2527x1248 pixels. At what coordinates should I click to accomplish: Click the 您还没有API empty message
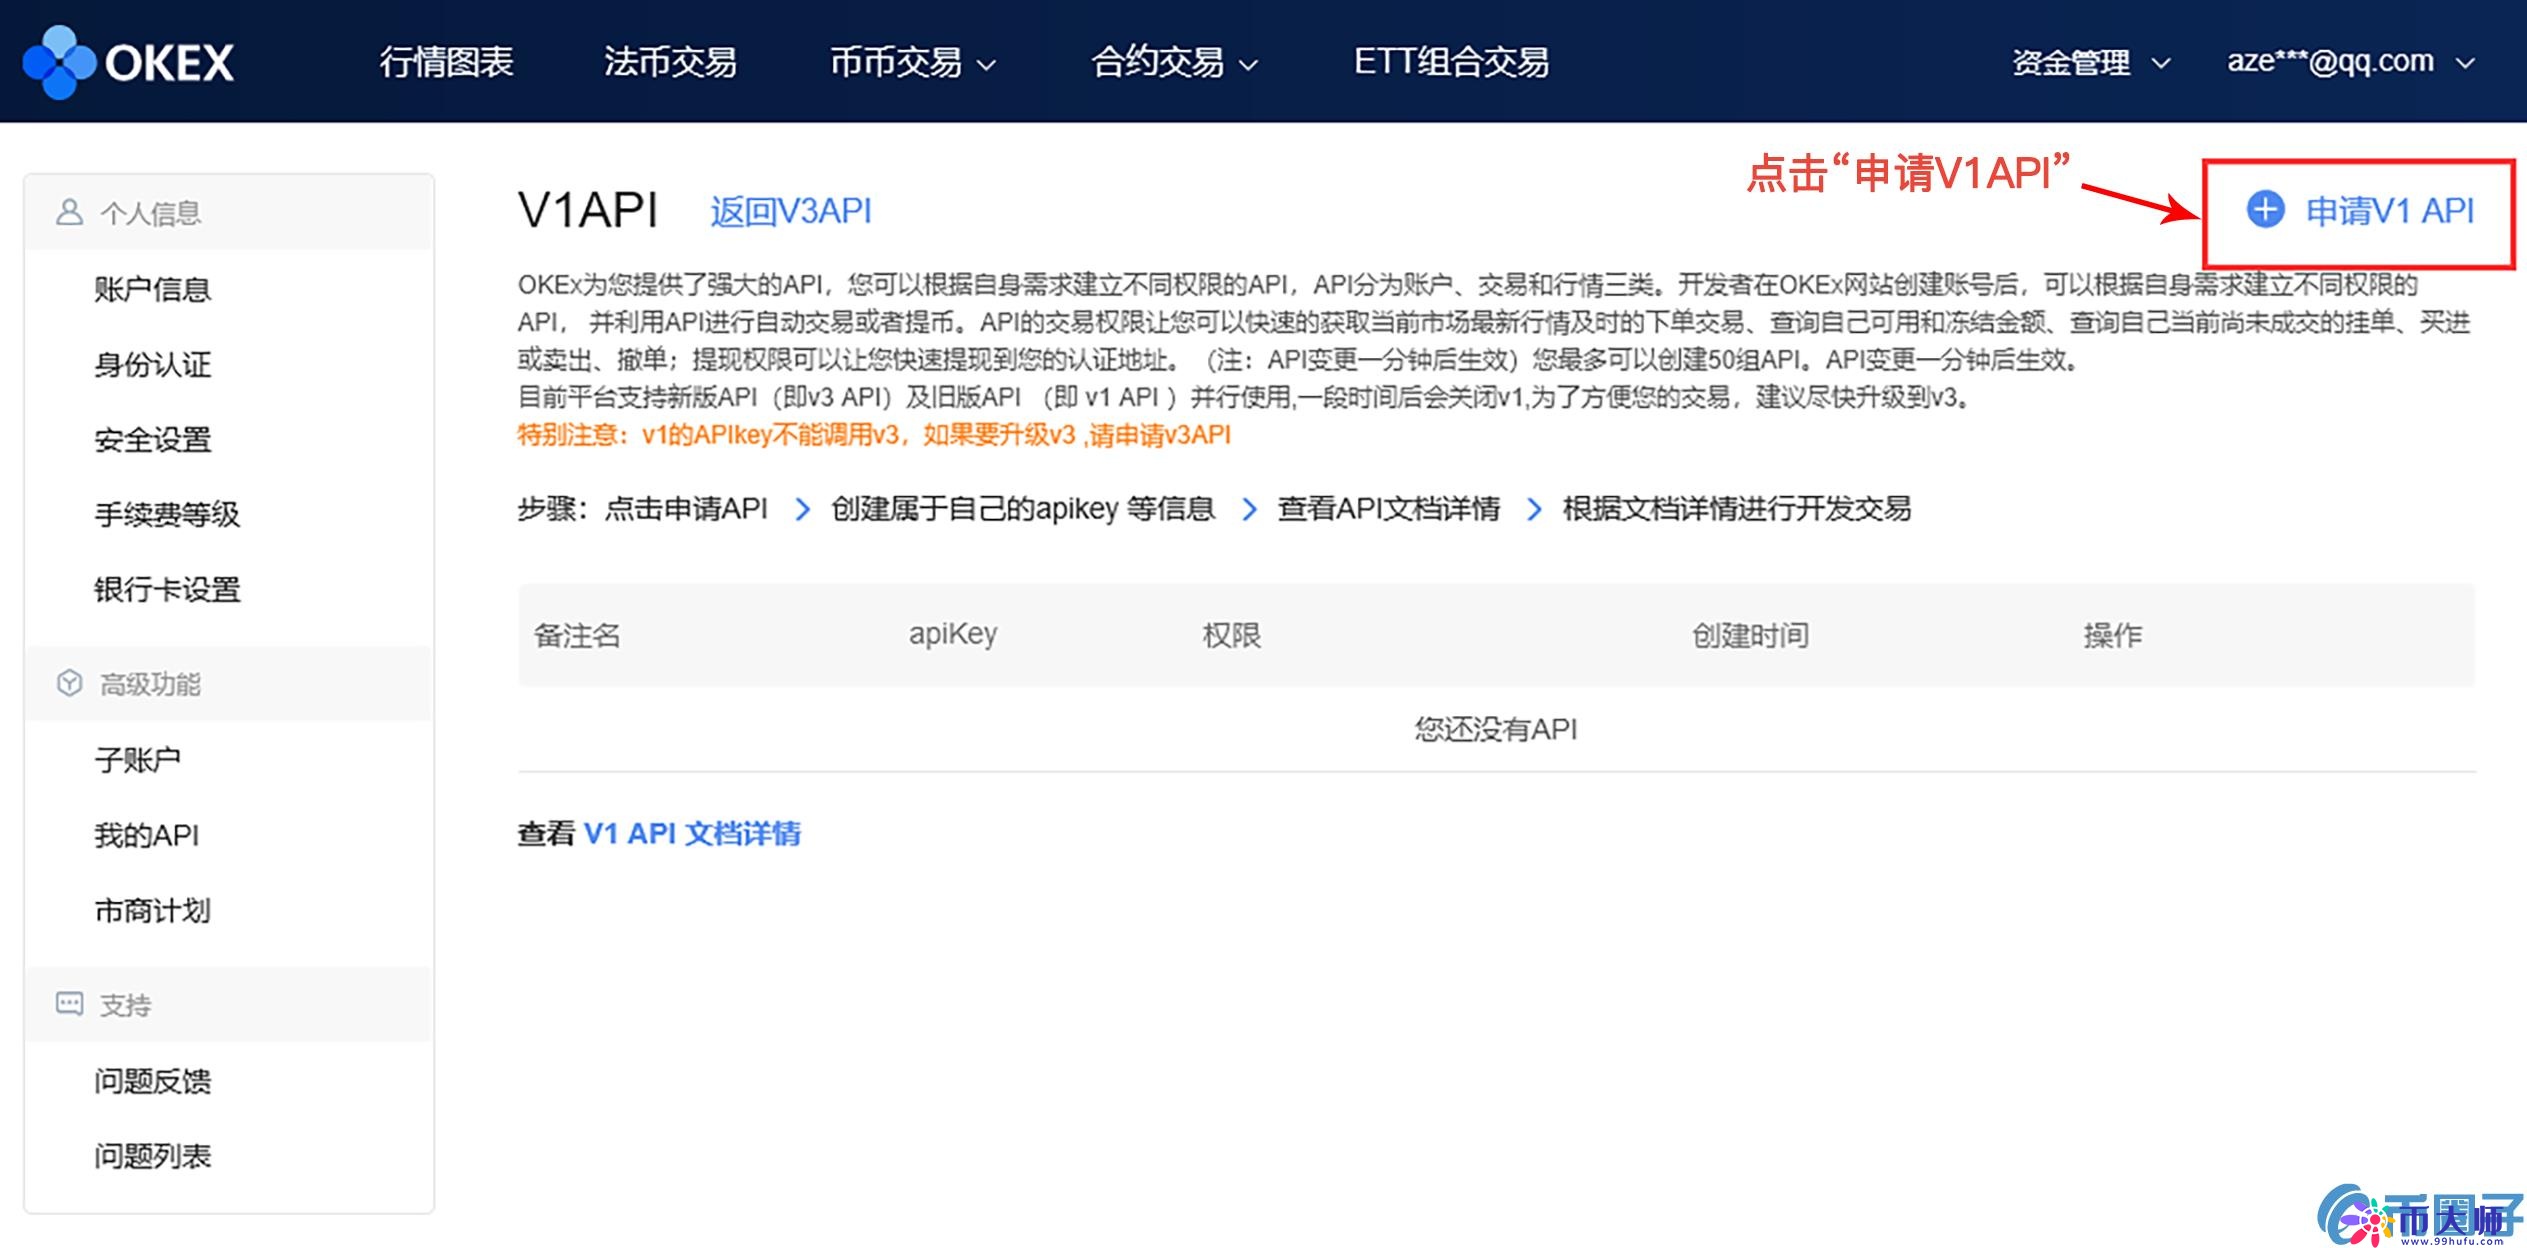[x=1495, y=729]
